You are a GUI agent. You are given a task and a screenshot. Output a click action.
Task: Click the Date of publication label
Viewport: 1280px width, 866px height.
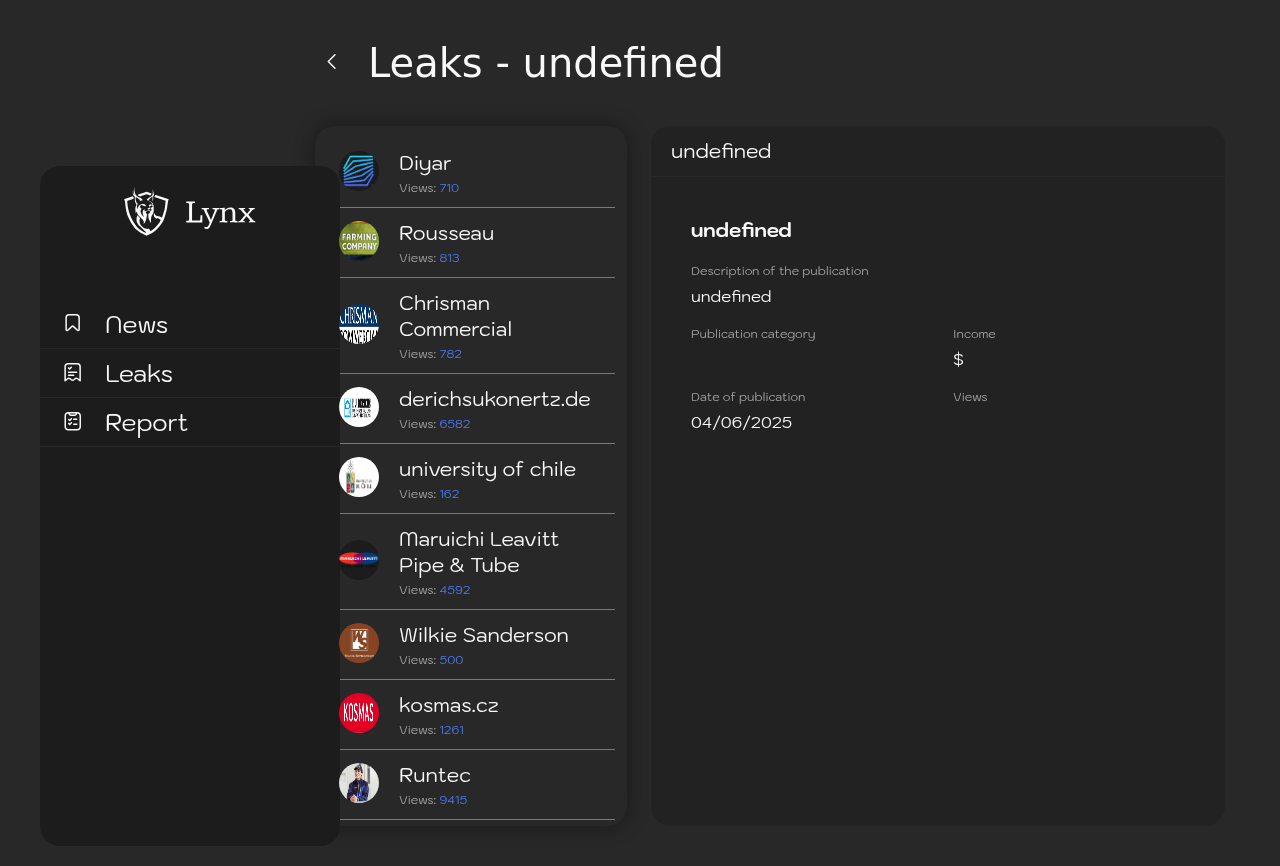[x=748, y=397]
